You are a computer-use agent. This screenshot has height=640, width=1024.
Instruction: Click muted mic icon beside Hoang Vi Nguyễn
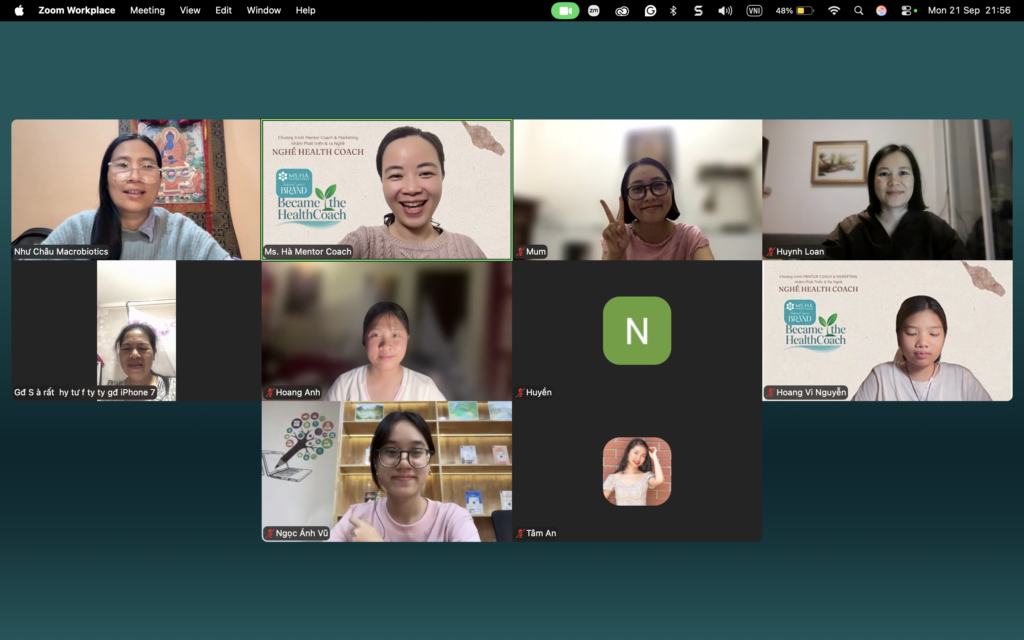pyautogui.click(x=771, y=392)
